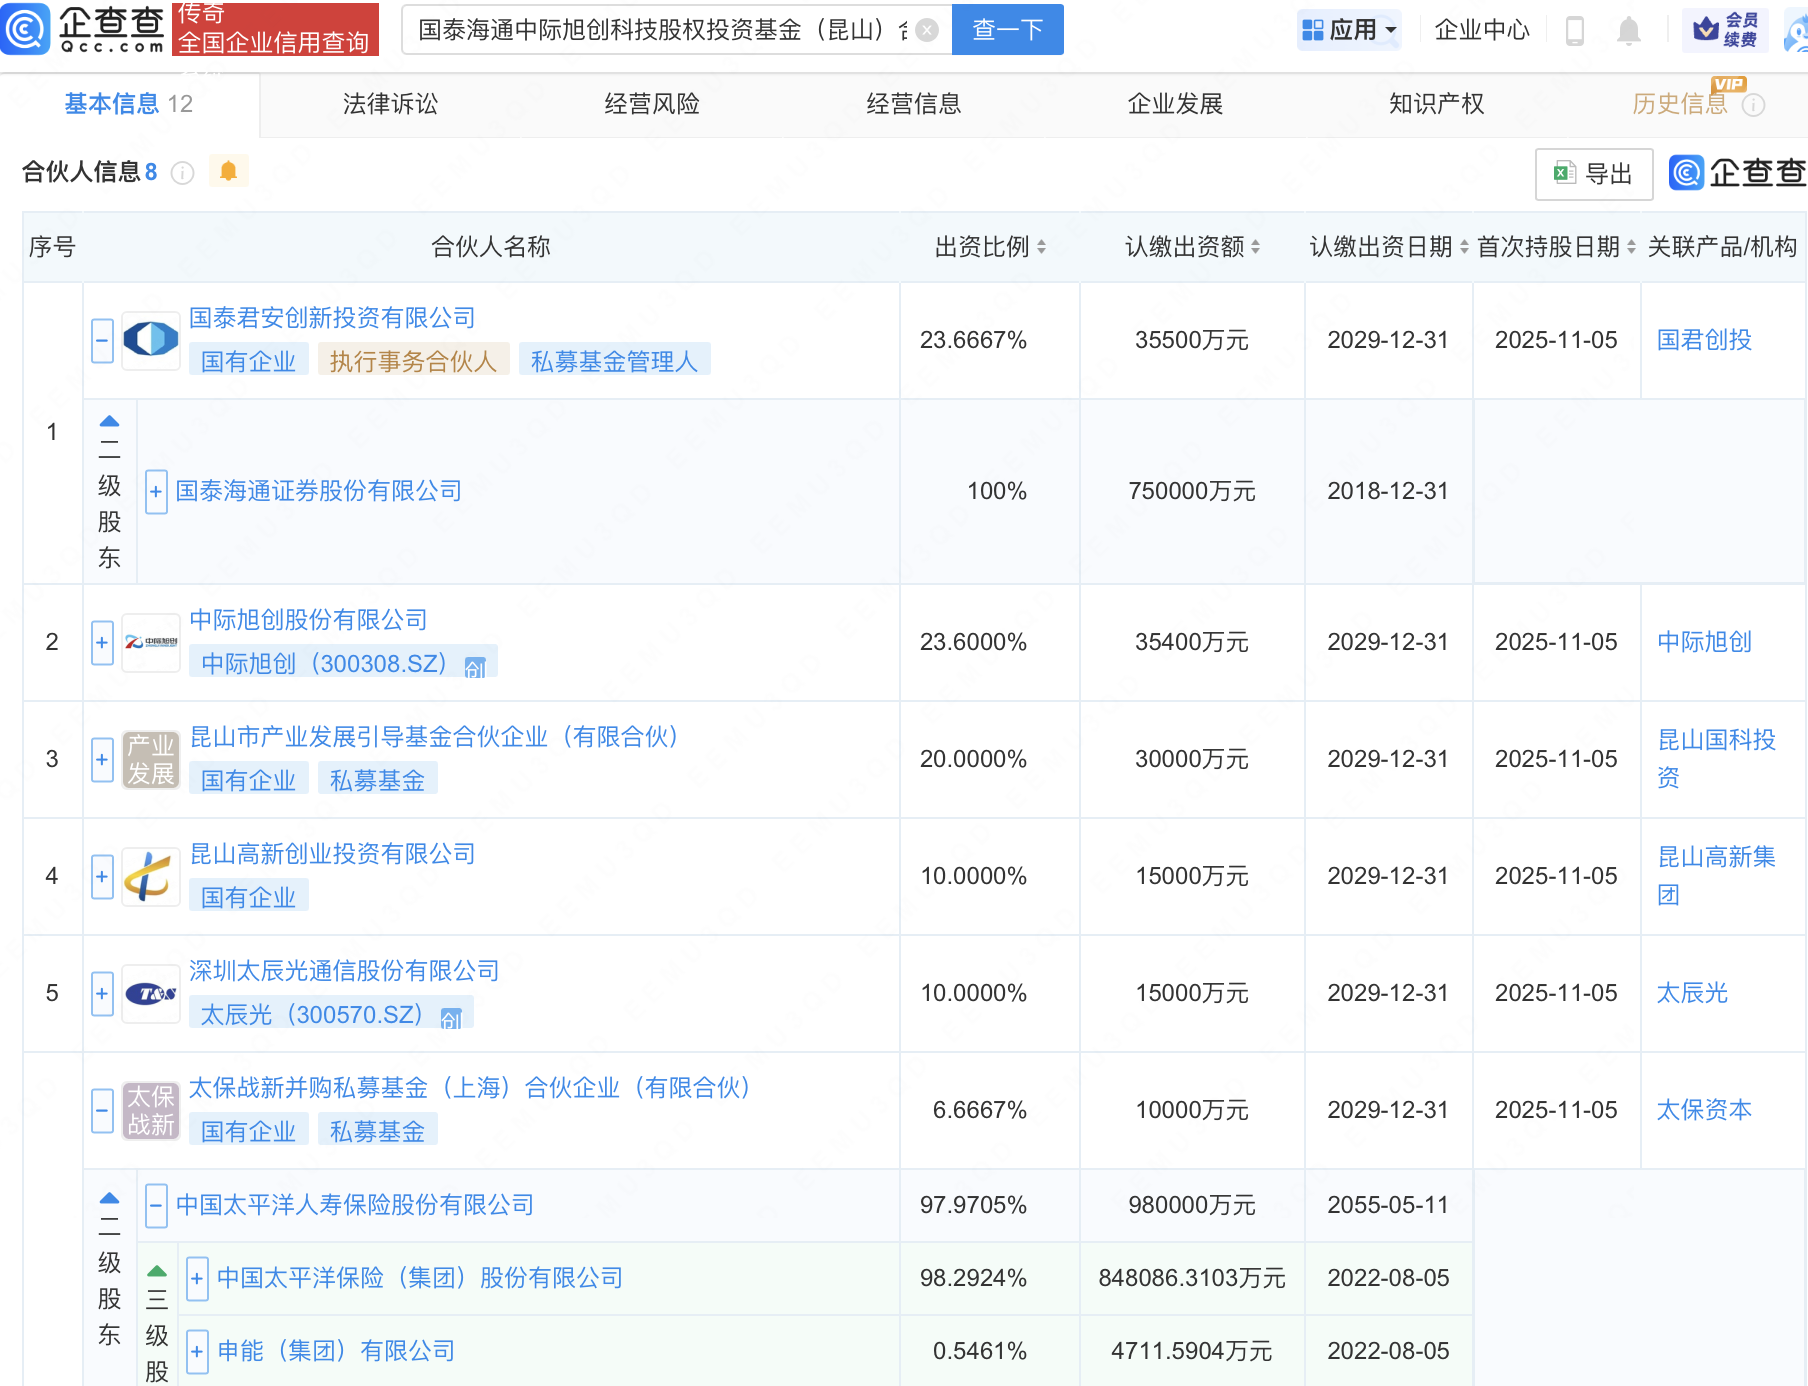The height and width of the screenshot is (1386, 1808).
Task: Expand 国泰海通证券股份有限公司 shareholder row
Action: pos(156,491)
